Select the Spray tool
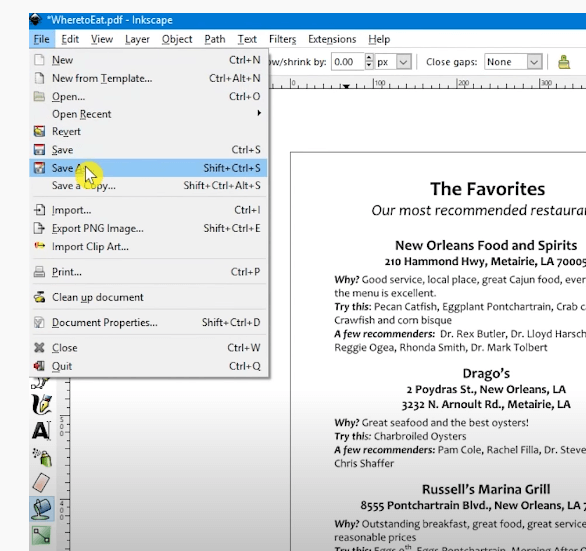Screen dimensions: 586x551 point(41,457)
